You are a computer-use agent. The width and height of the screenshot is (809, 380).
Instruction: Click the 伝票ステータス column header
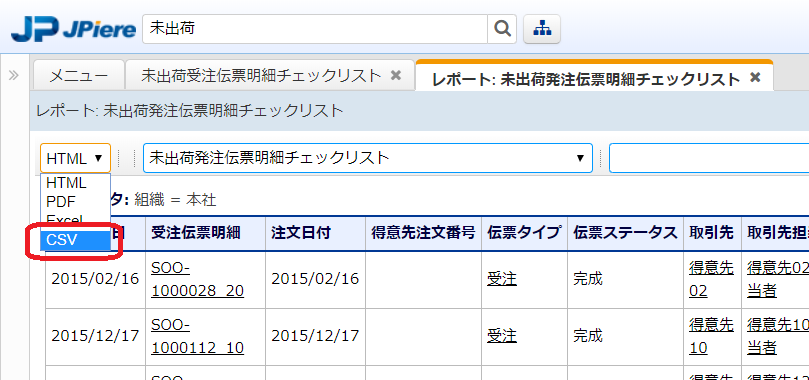click(625, 234)
